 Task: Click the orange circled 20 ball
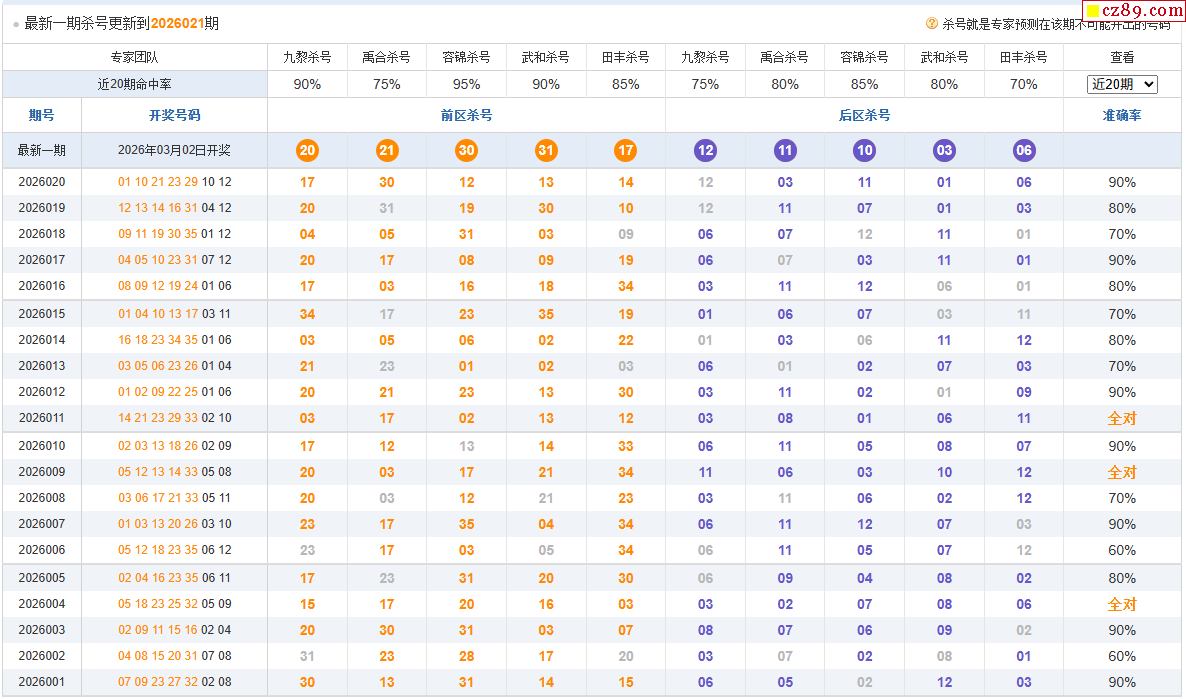coord(307,151)
